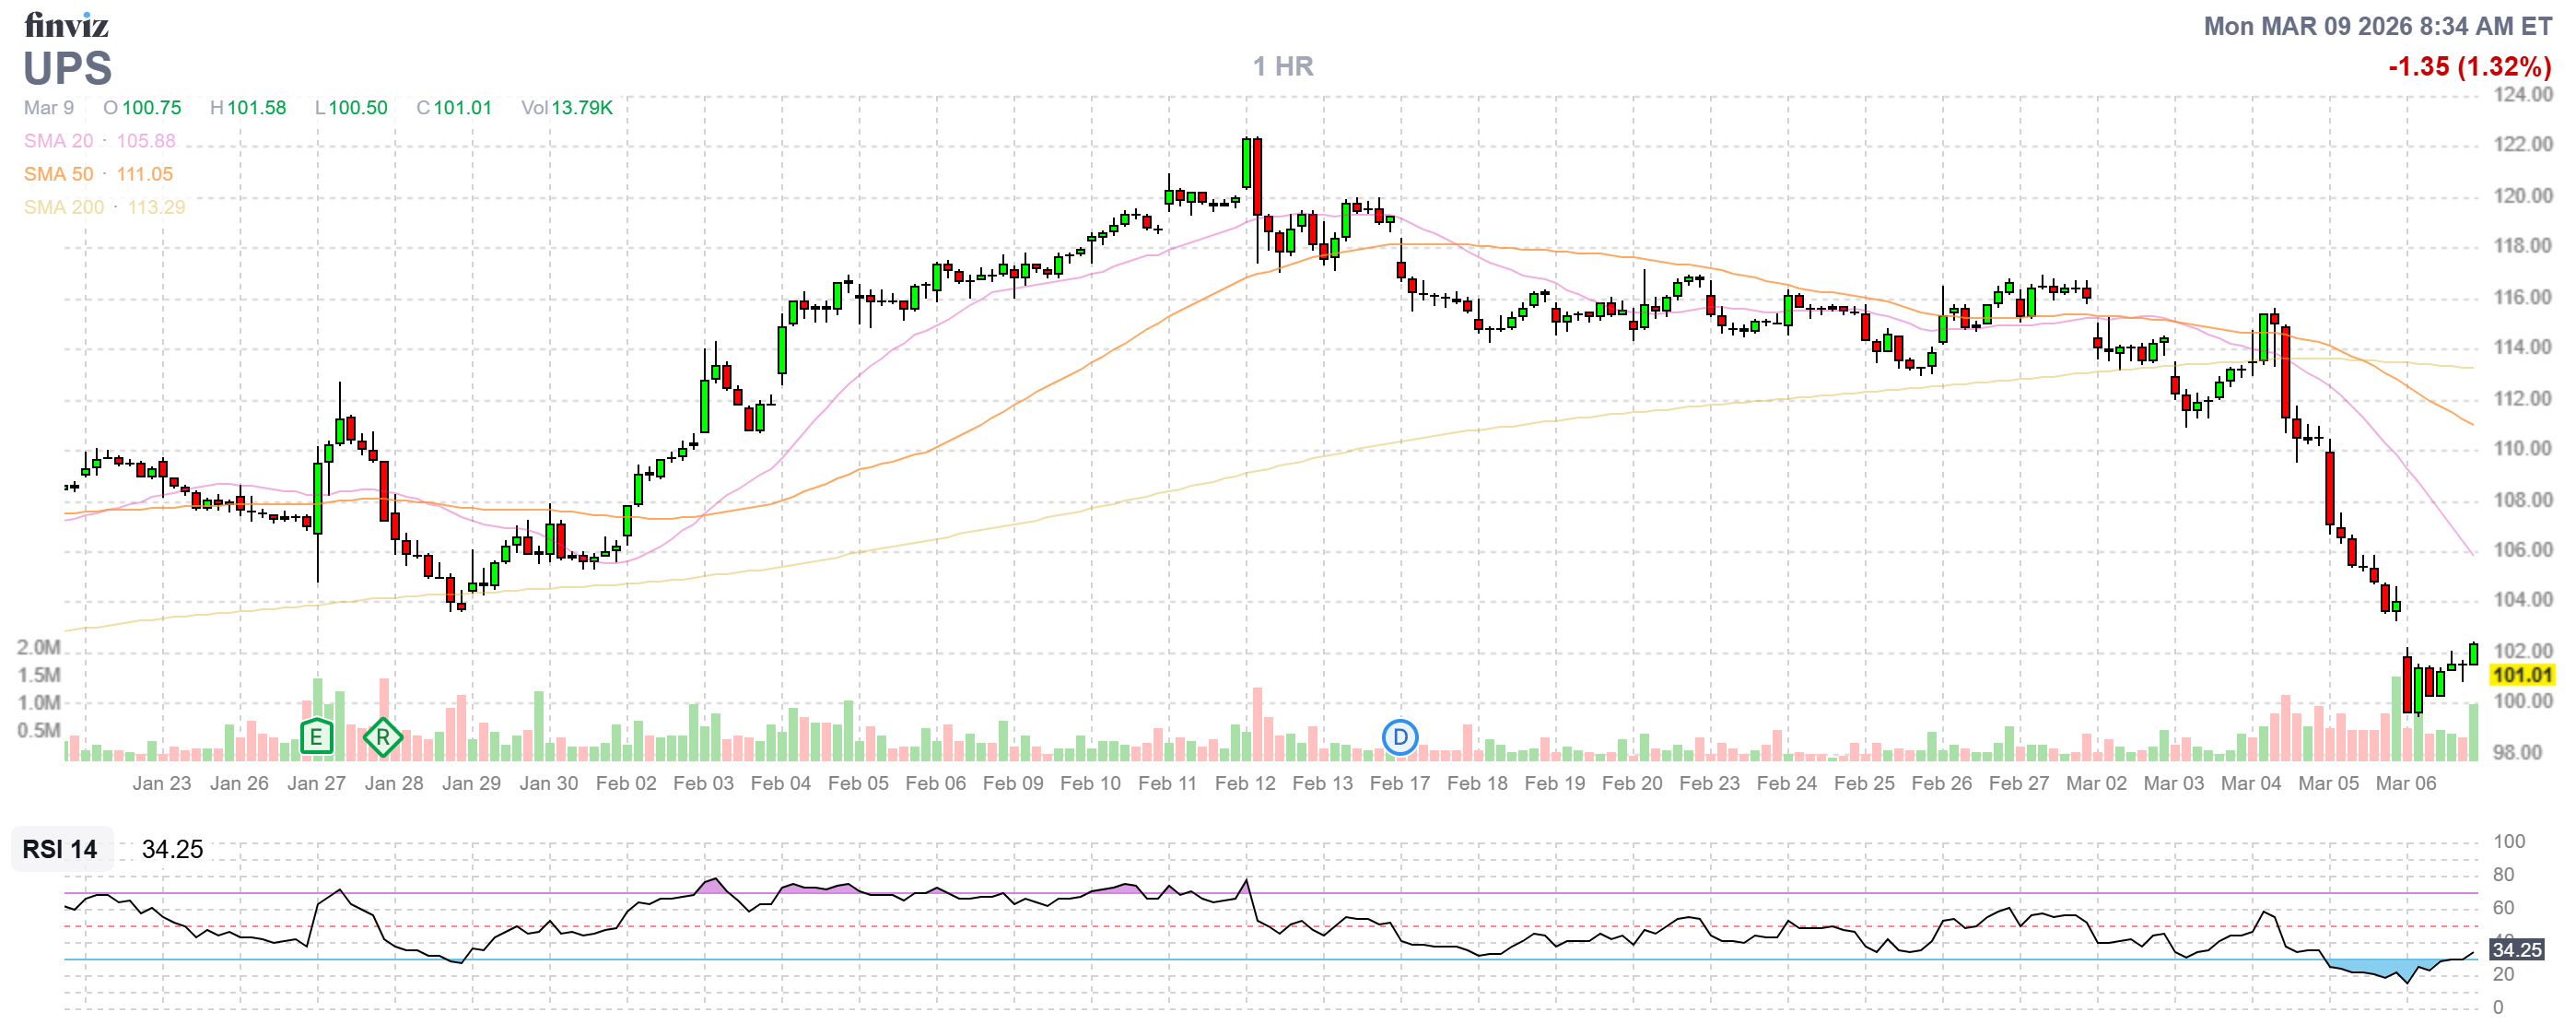Click the finviz logo
This screenshot has height=1036, width=2576.
pyautogui.click(x=66, y=24)
